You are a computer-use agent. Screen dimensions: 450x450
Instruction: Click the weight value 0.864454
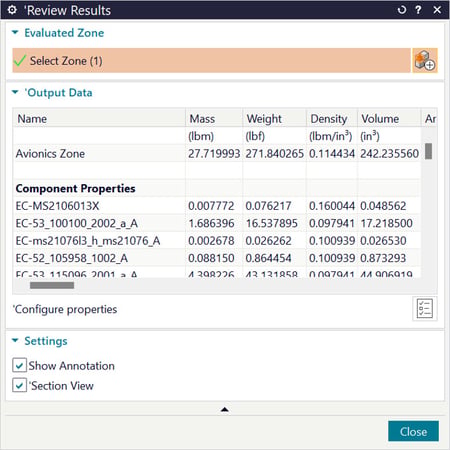click(x=268, y=258)
